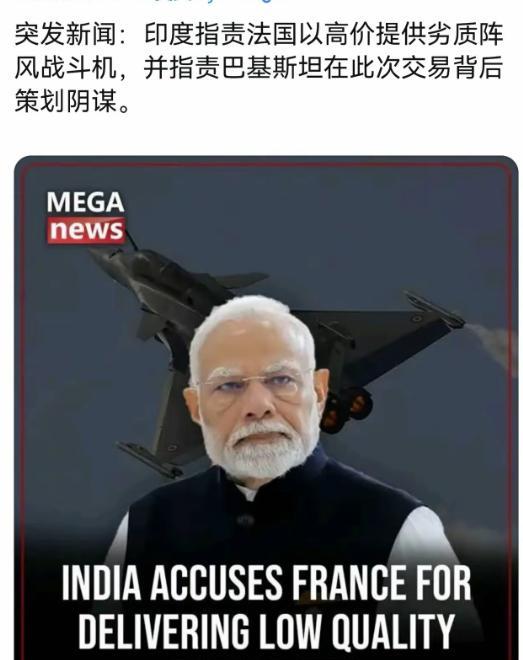Click the white "MEGA" wordmark

pos(85,203)
